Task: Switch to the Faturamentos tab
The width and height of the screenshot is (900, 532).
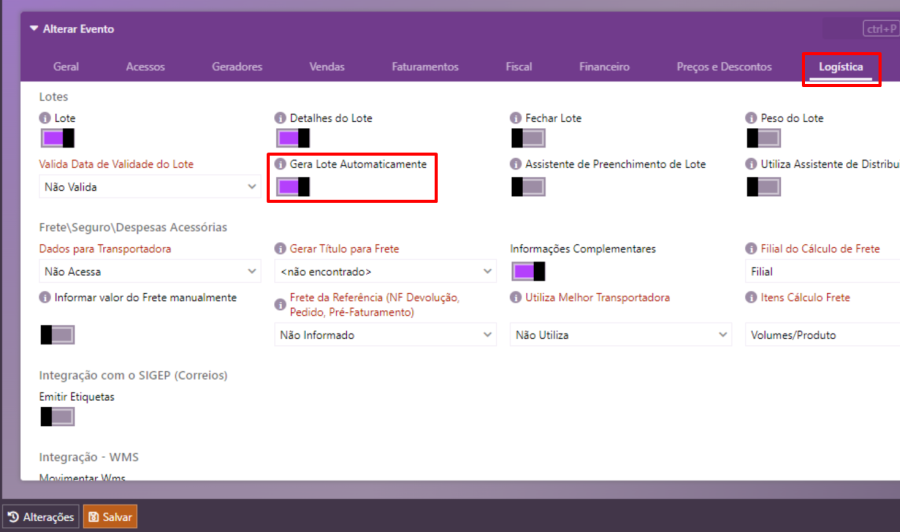Action: [x=425, y=67]
